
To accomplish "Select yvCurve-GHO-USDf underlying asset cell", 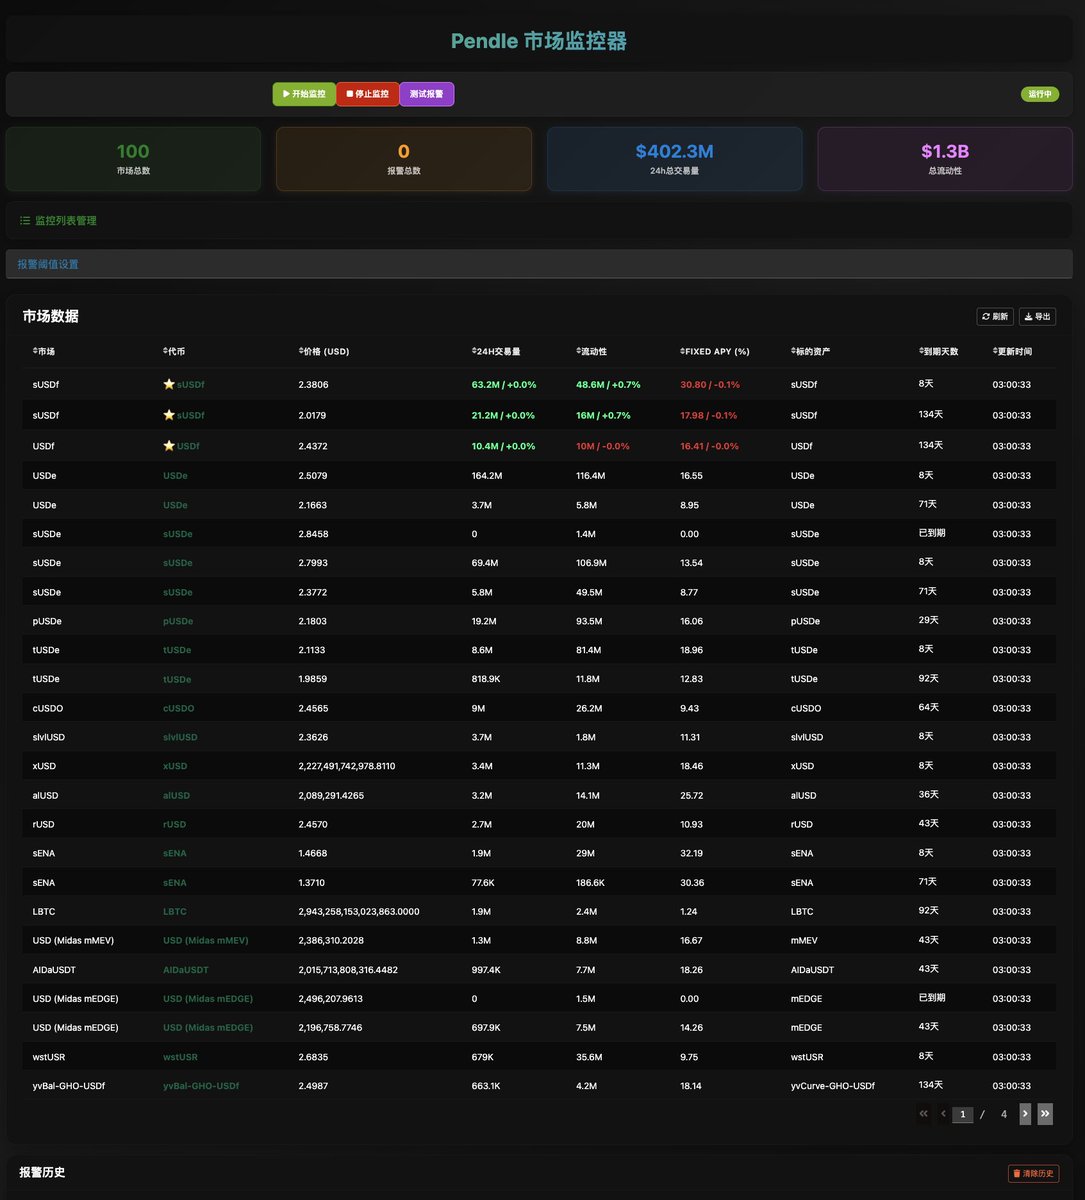I will click(x=832, y=1086).
